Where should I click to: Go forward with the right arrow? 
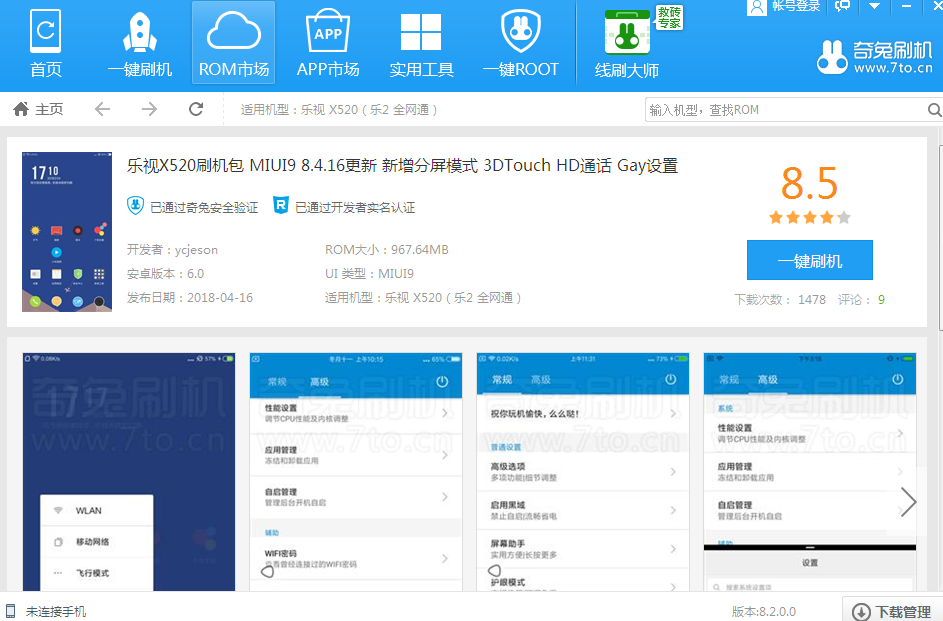pyautogui.click(x=149, y=109)
